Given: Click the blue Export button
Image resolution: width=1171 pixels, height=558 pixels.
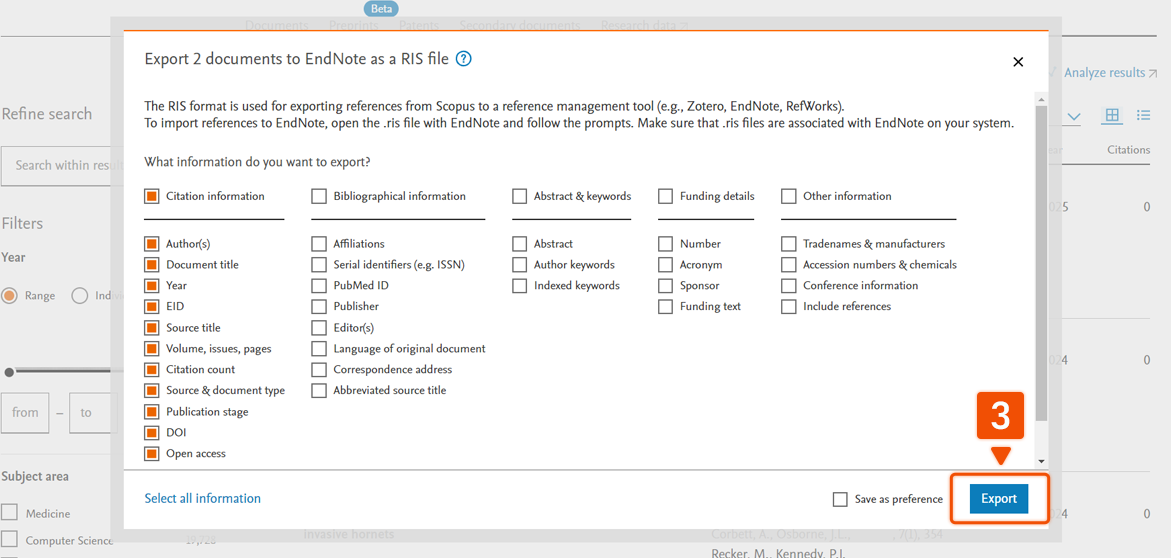Looking at the screenshot, I should point(999,499).
